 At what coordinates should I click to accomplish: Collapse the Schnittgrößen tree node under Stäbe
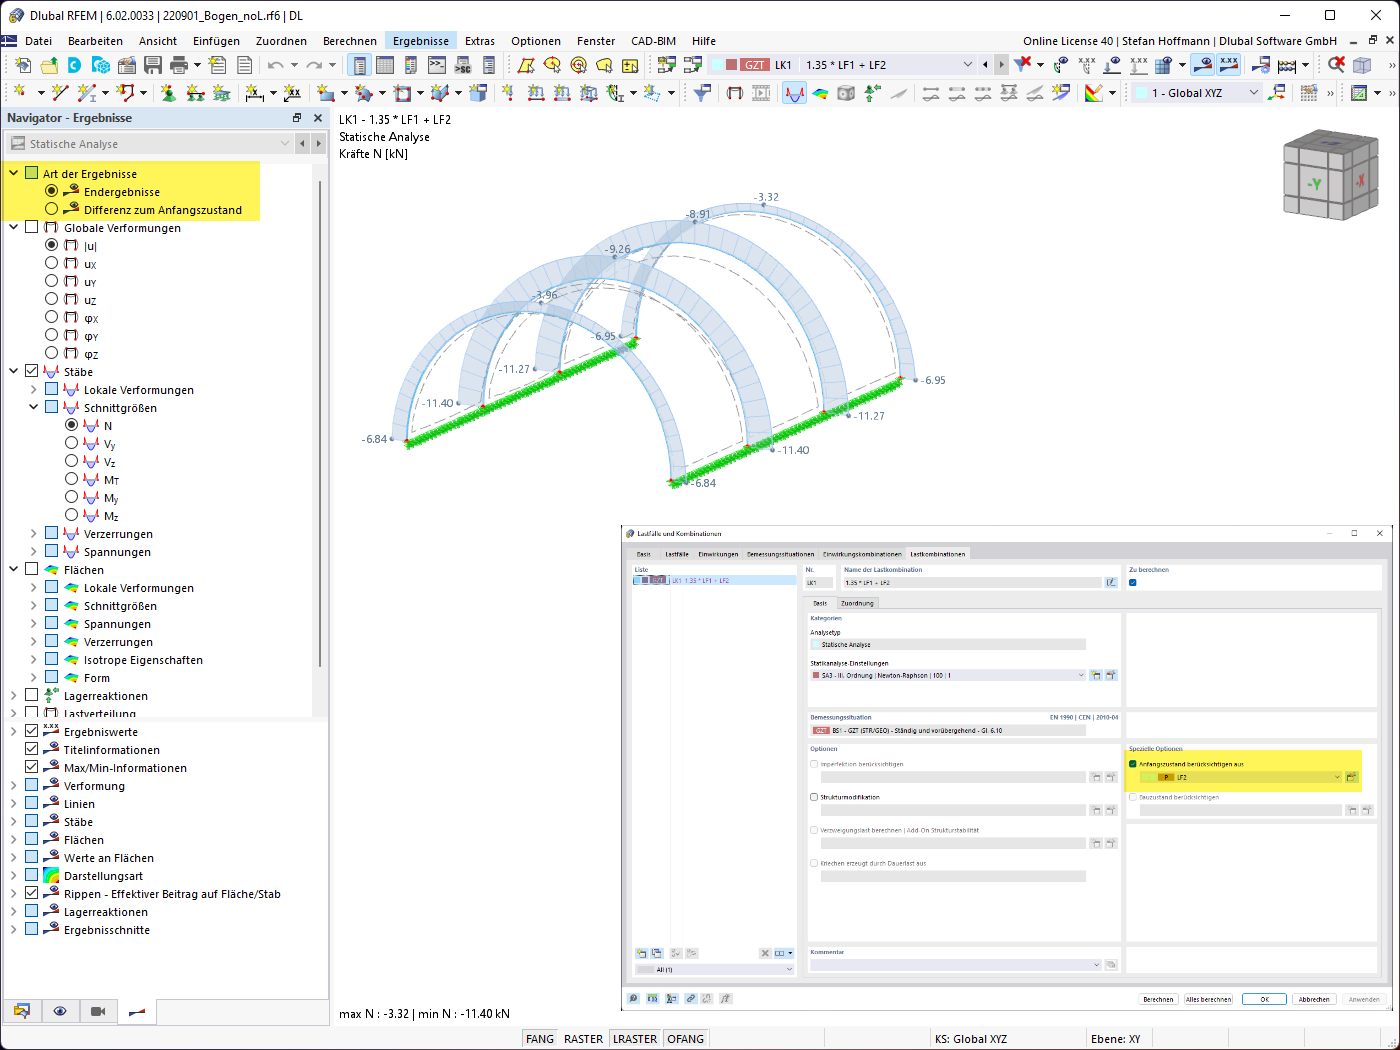(33, 408)
